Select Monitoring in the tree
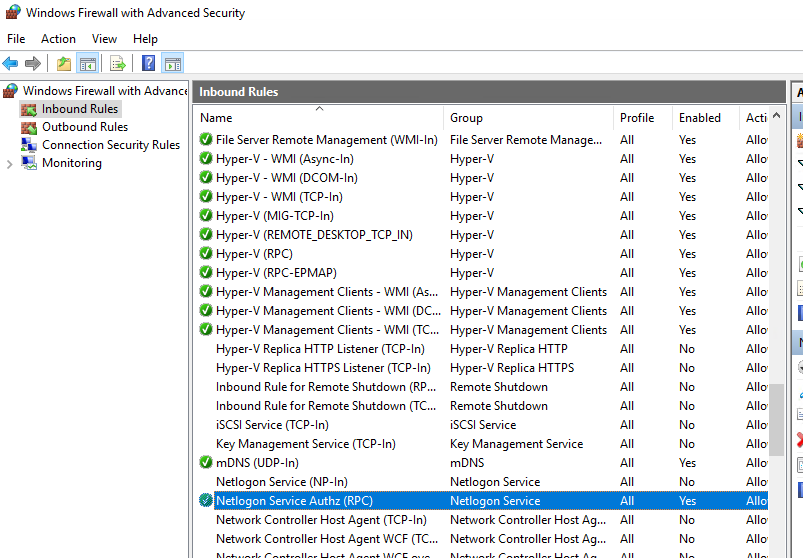 72,163
